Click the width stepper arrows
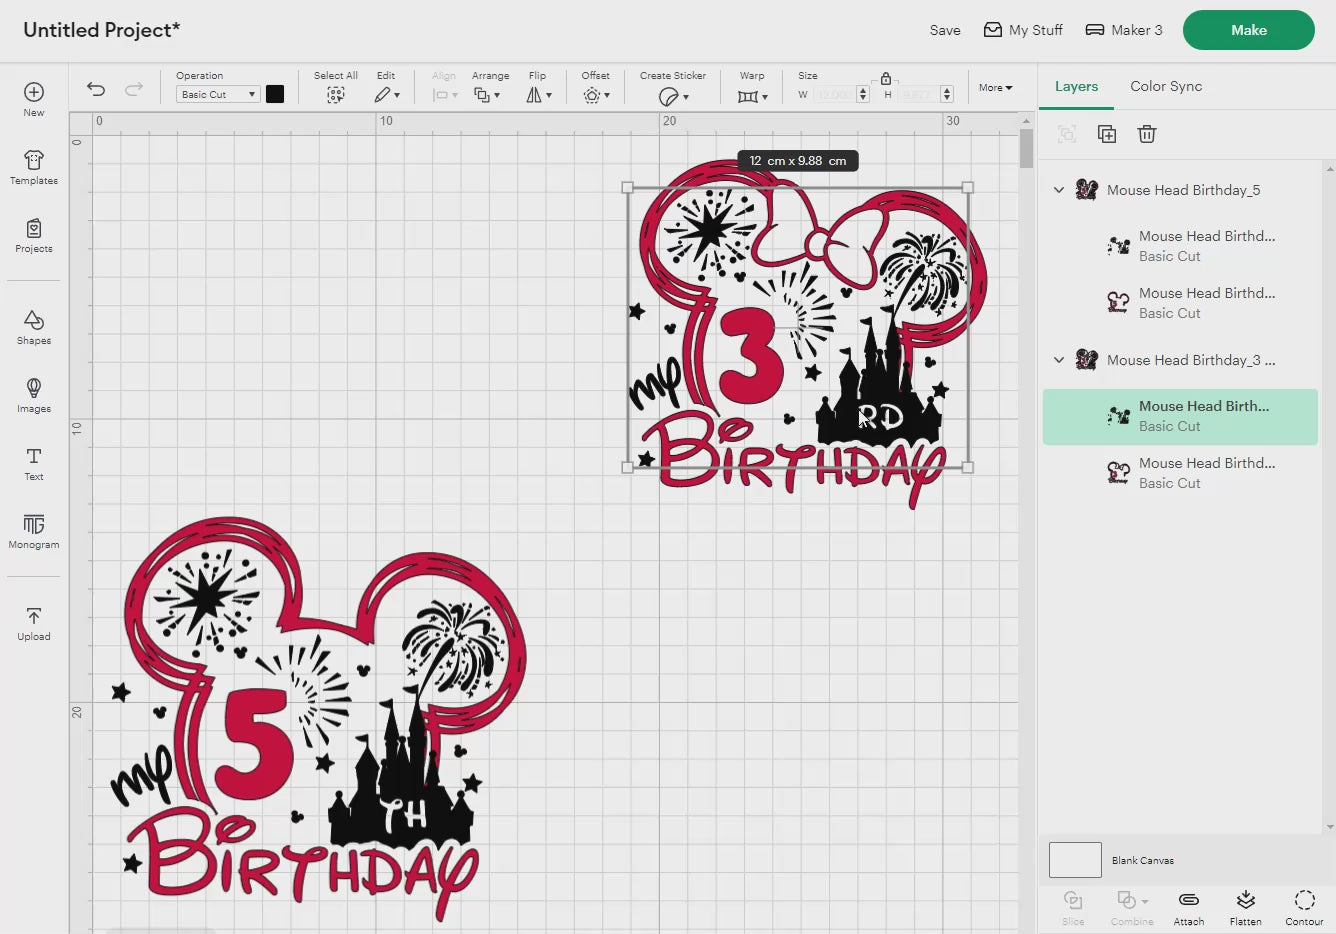 [863, 94]
